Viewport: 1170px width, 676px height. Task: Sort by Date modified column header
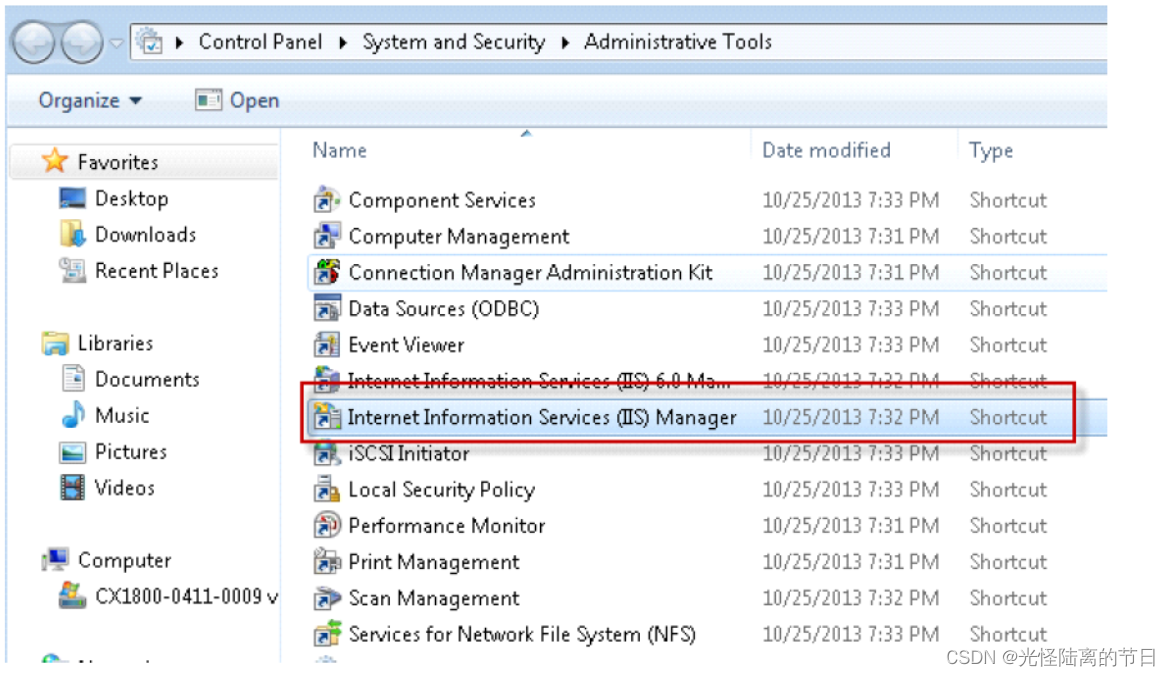pyautogui.click(x=826, y=150)
